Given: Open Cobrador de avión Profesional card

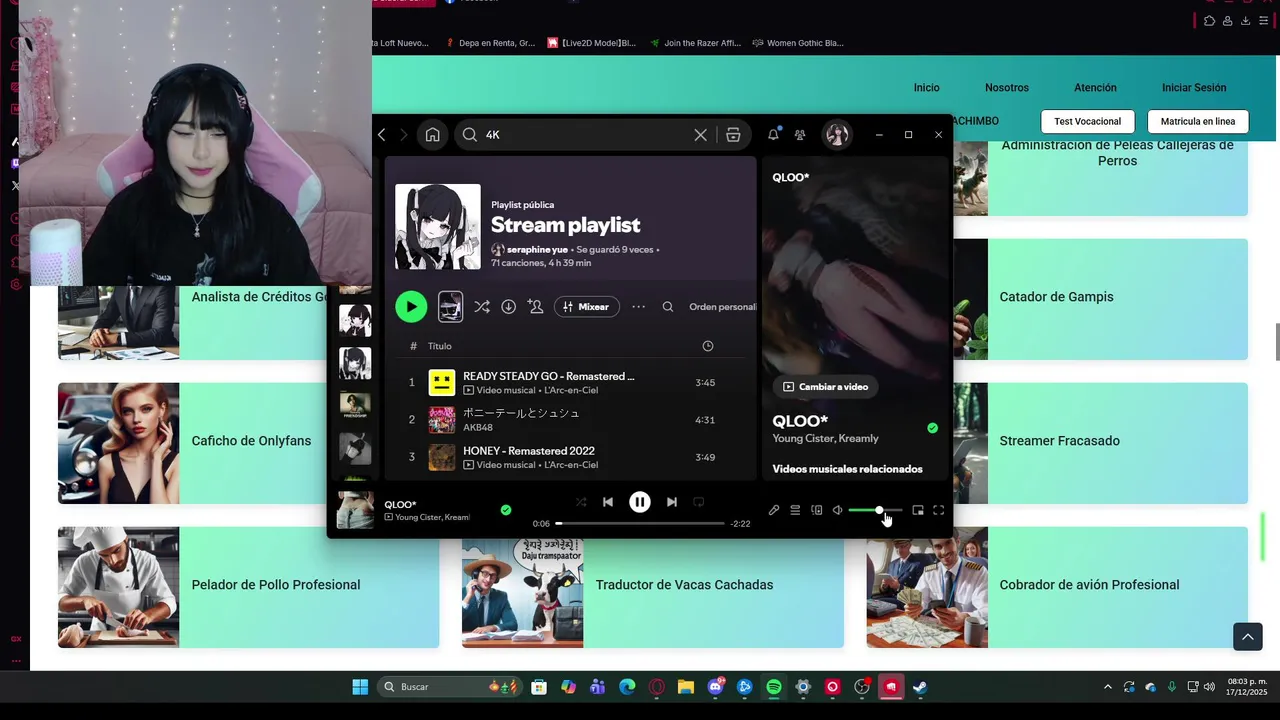Looking at the screenshot, I should point(1057,587).
